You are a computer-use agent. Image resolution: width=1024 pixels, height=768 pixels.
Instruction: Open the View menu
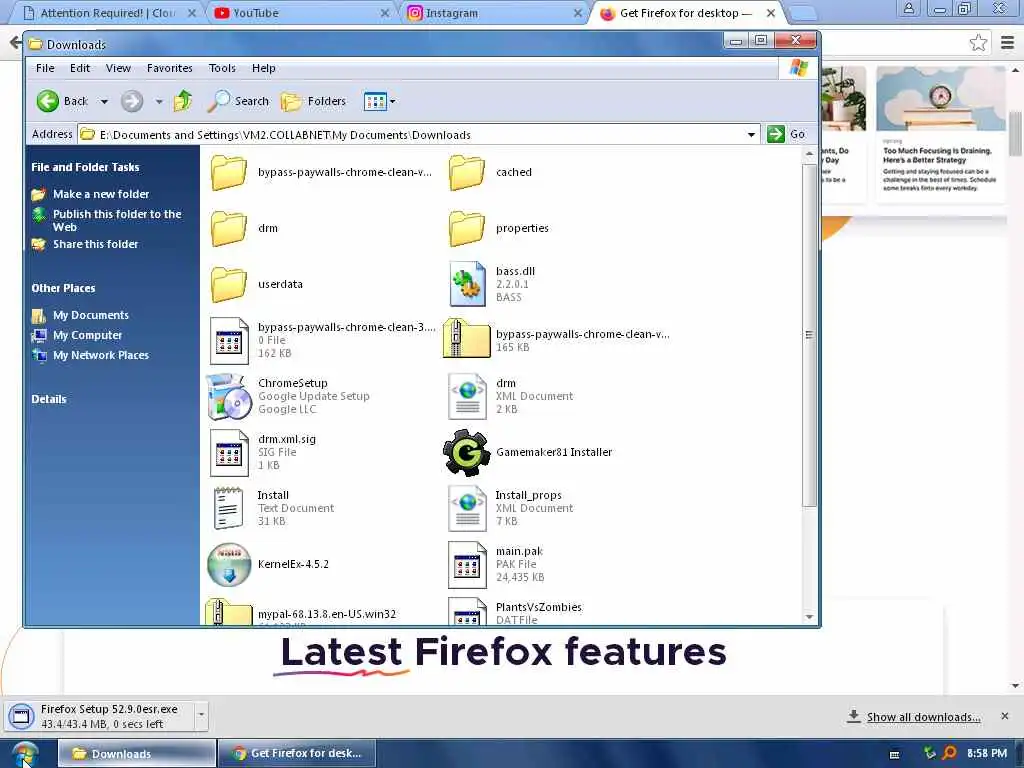tap(118, 68)
